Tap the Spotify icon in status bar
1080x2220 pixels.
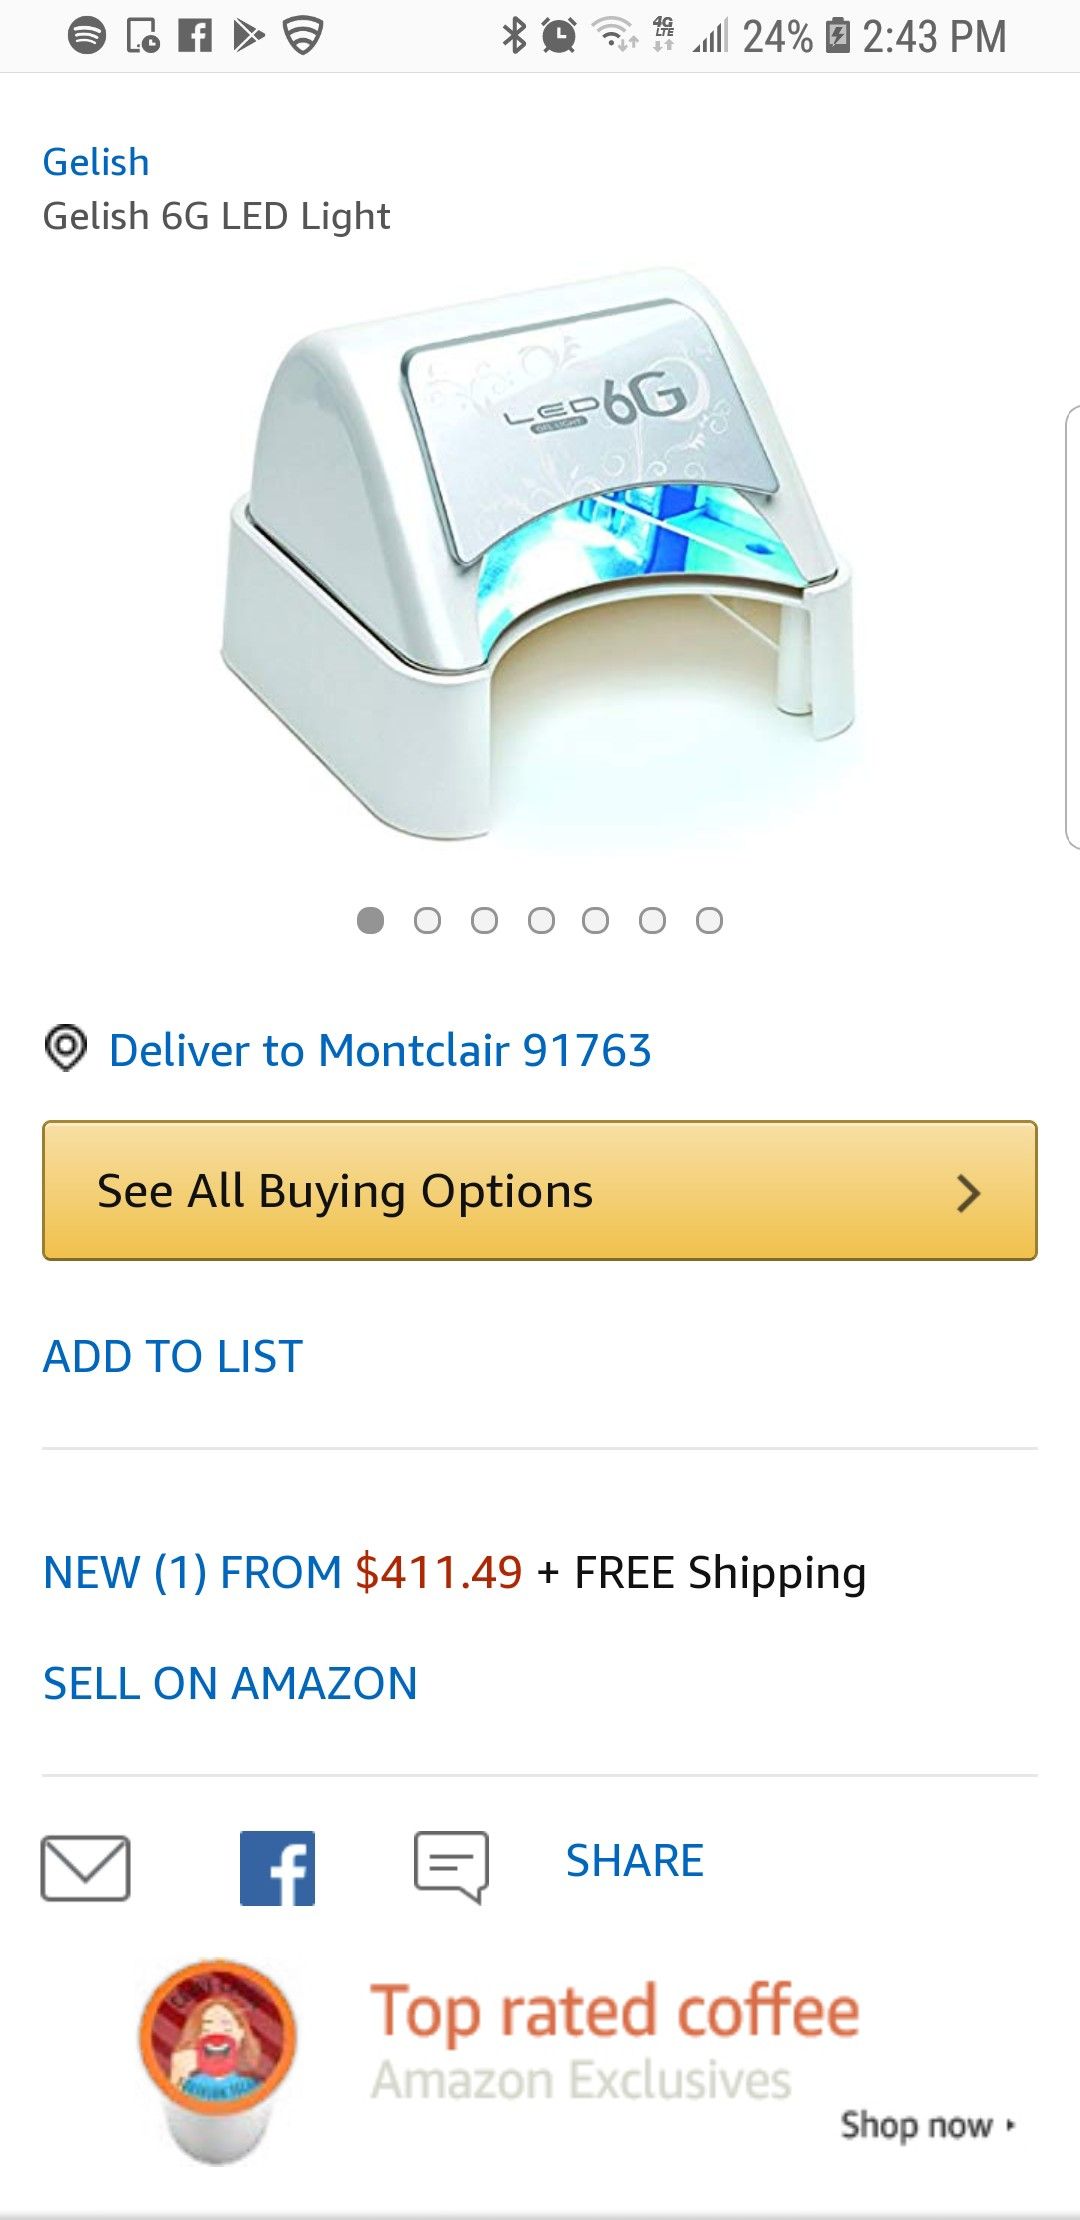tap(87, 36)
